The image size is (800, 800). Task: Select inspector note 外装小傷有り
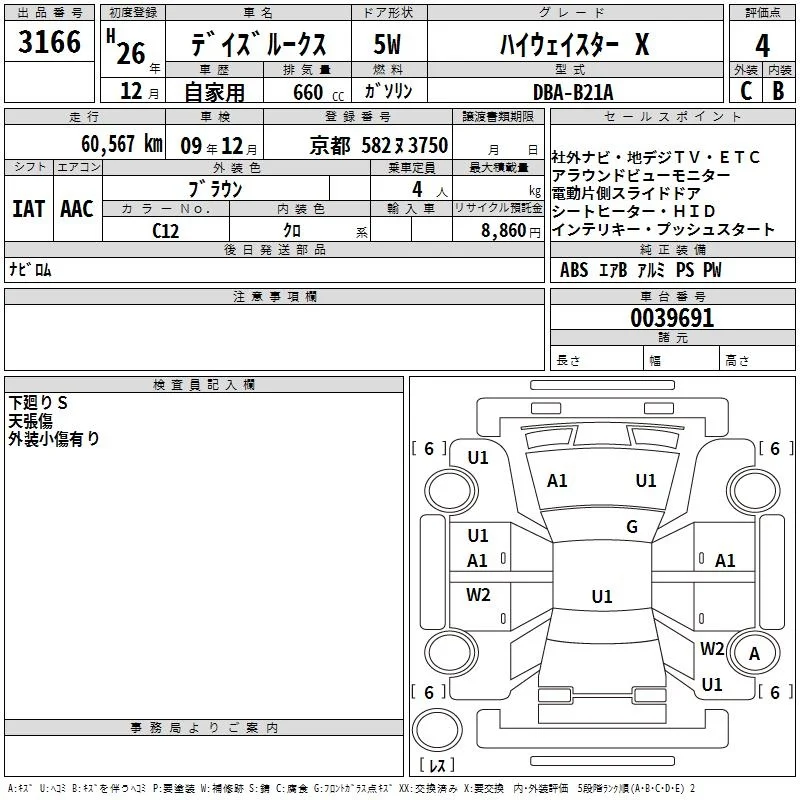click(x=54, y=439)
